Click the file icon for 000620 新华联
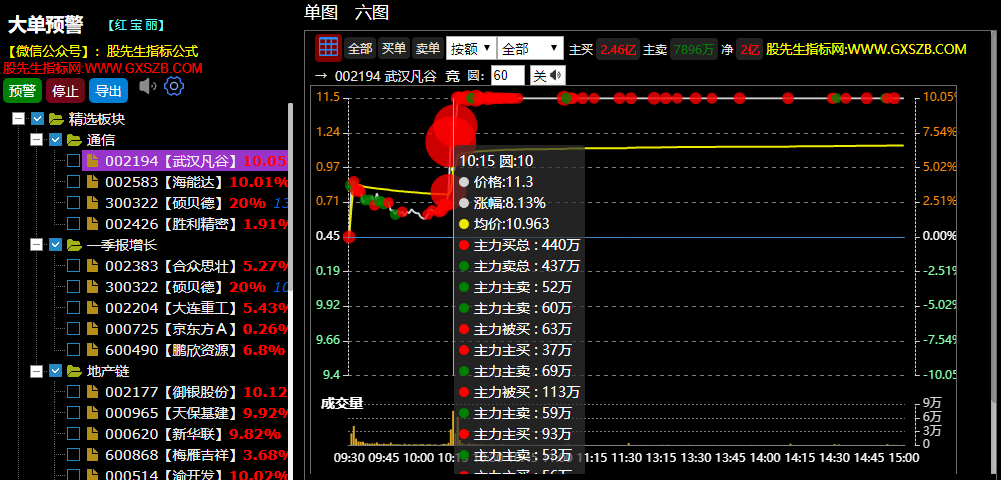Image resolution: width=1001 pixels, height=480 pixels. coord(93,433)
